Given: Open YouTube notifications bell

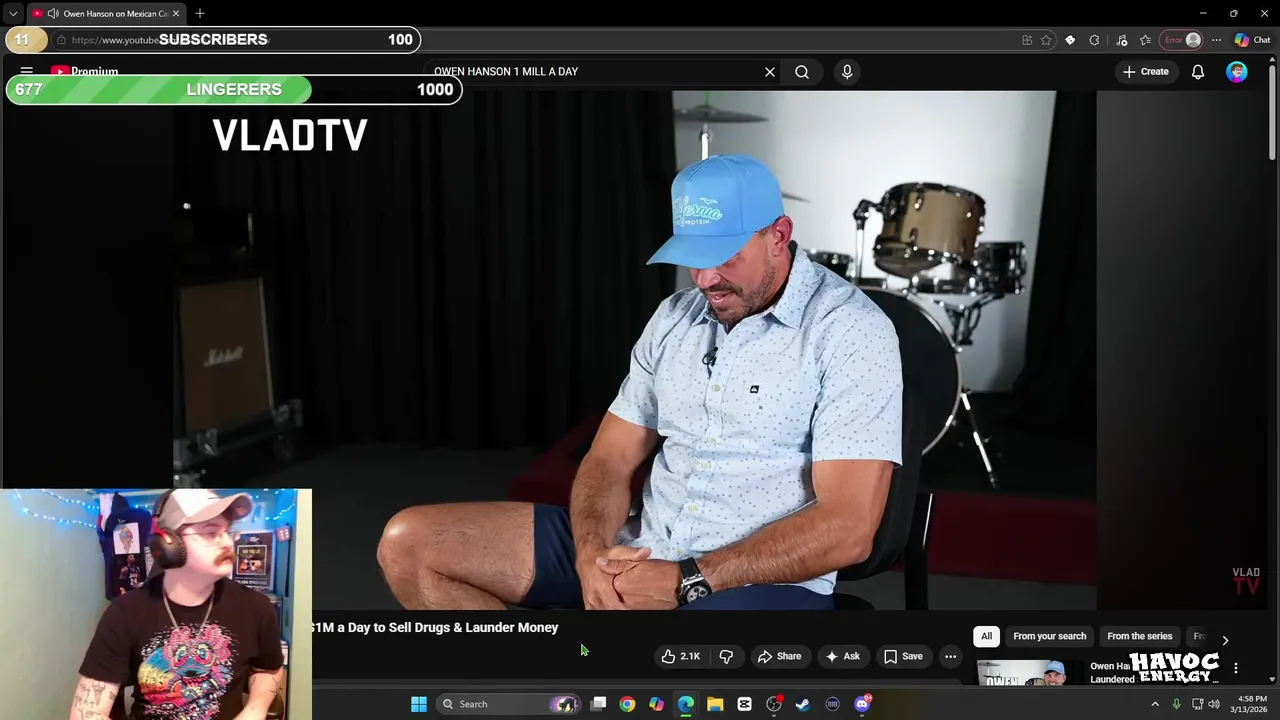Looking at the screenshot, I should pos(1198,72).
